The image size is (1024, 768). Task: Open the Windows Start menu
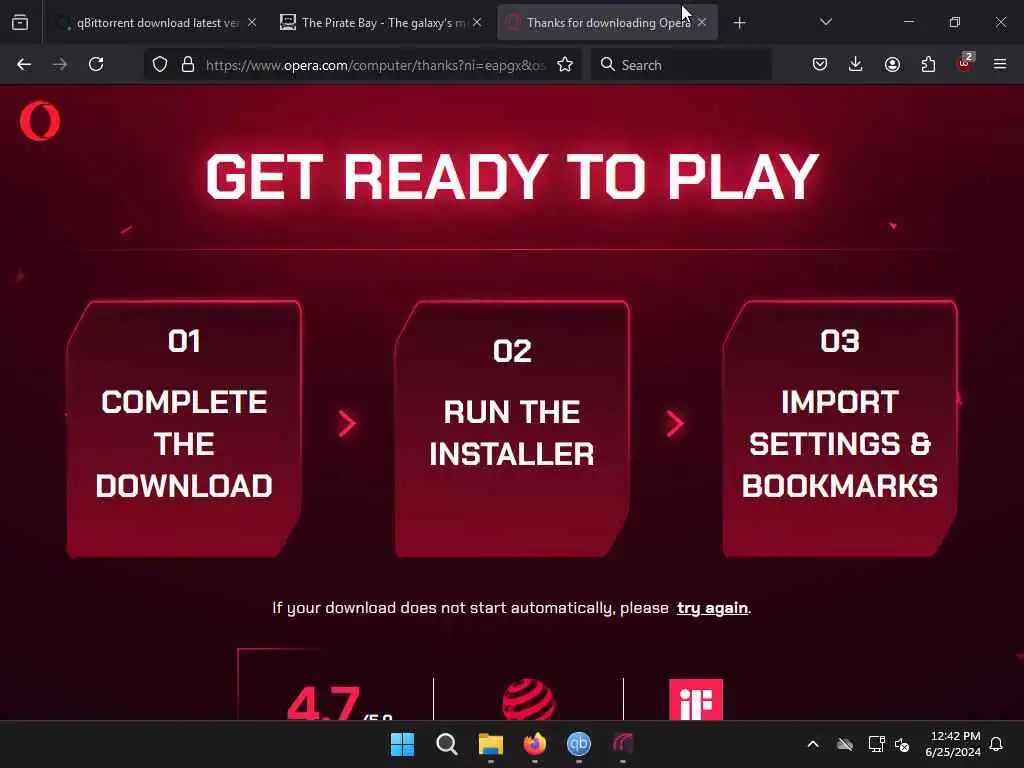[x=402, y=744]
